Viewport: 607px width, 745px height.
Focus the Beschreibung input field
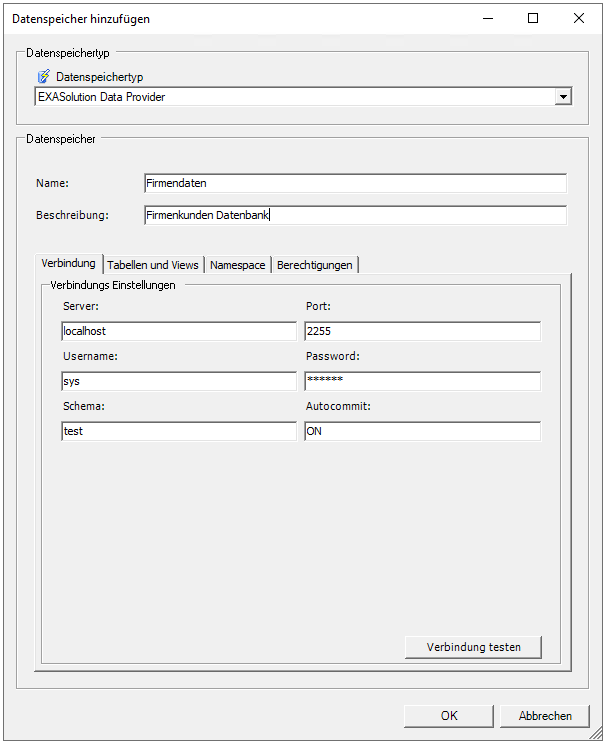tap(355, 215)
